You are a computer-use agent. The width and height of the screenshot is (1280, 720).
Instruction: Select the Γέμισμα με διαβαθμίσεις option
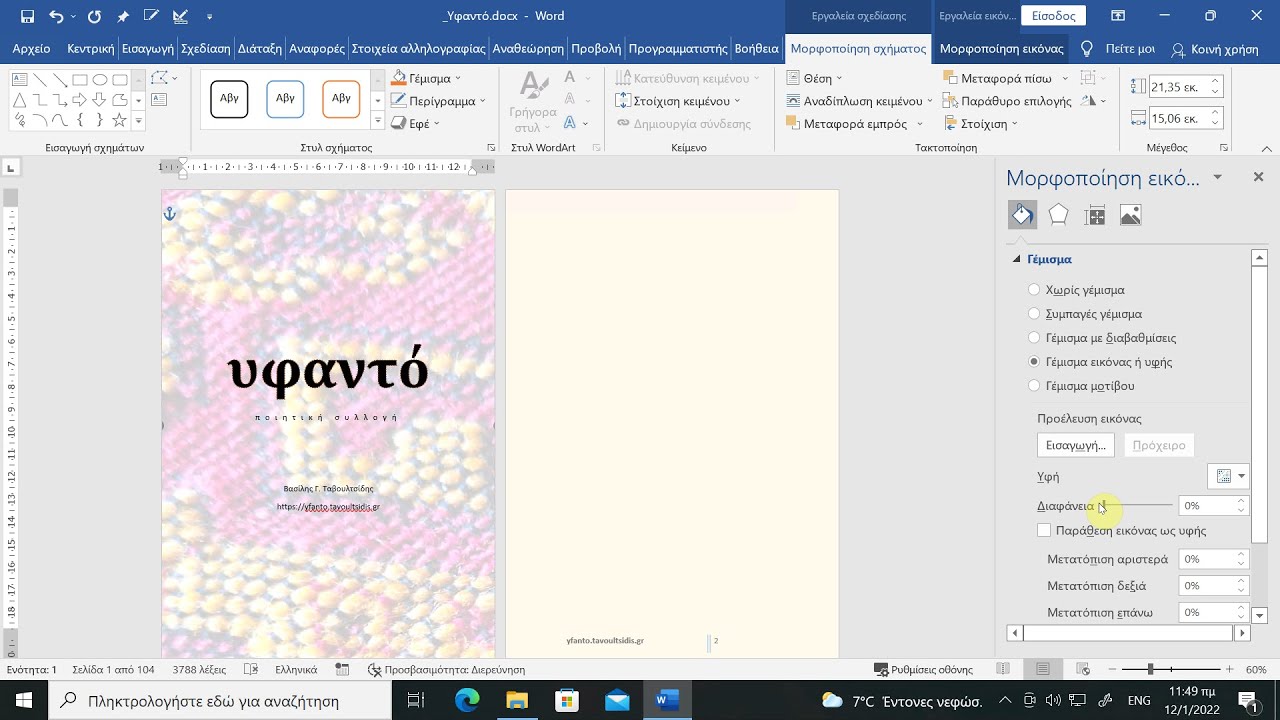pyautogui.click(x=1034, y=338)
